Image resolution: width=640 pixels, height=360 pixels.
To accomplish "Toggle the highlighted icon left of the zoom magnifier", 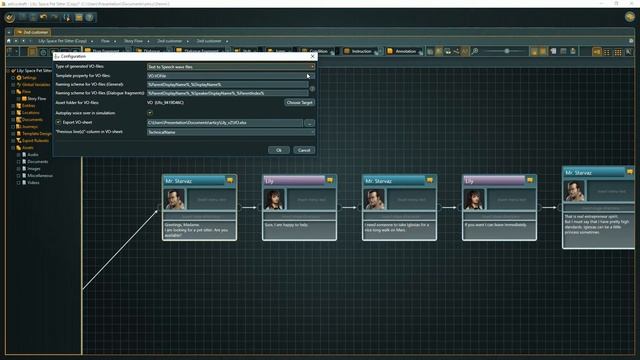I will click(464, 51).
